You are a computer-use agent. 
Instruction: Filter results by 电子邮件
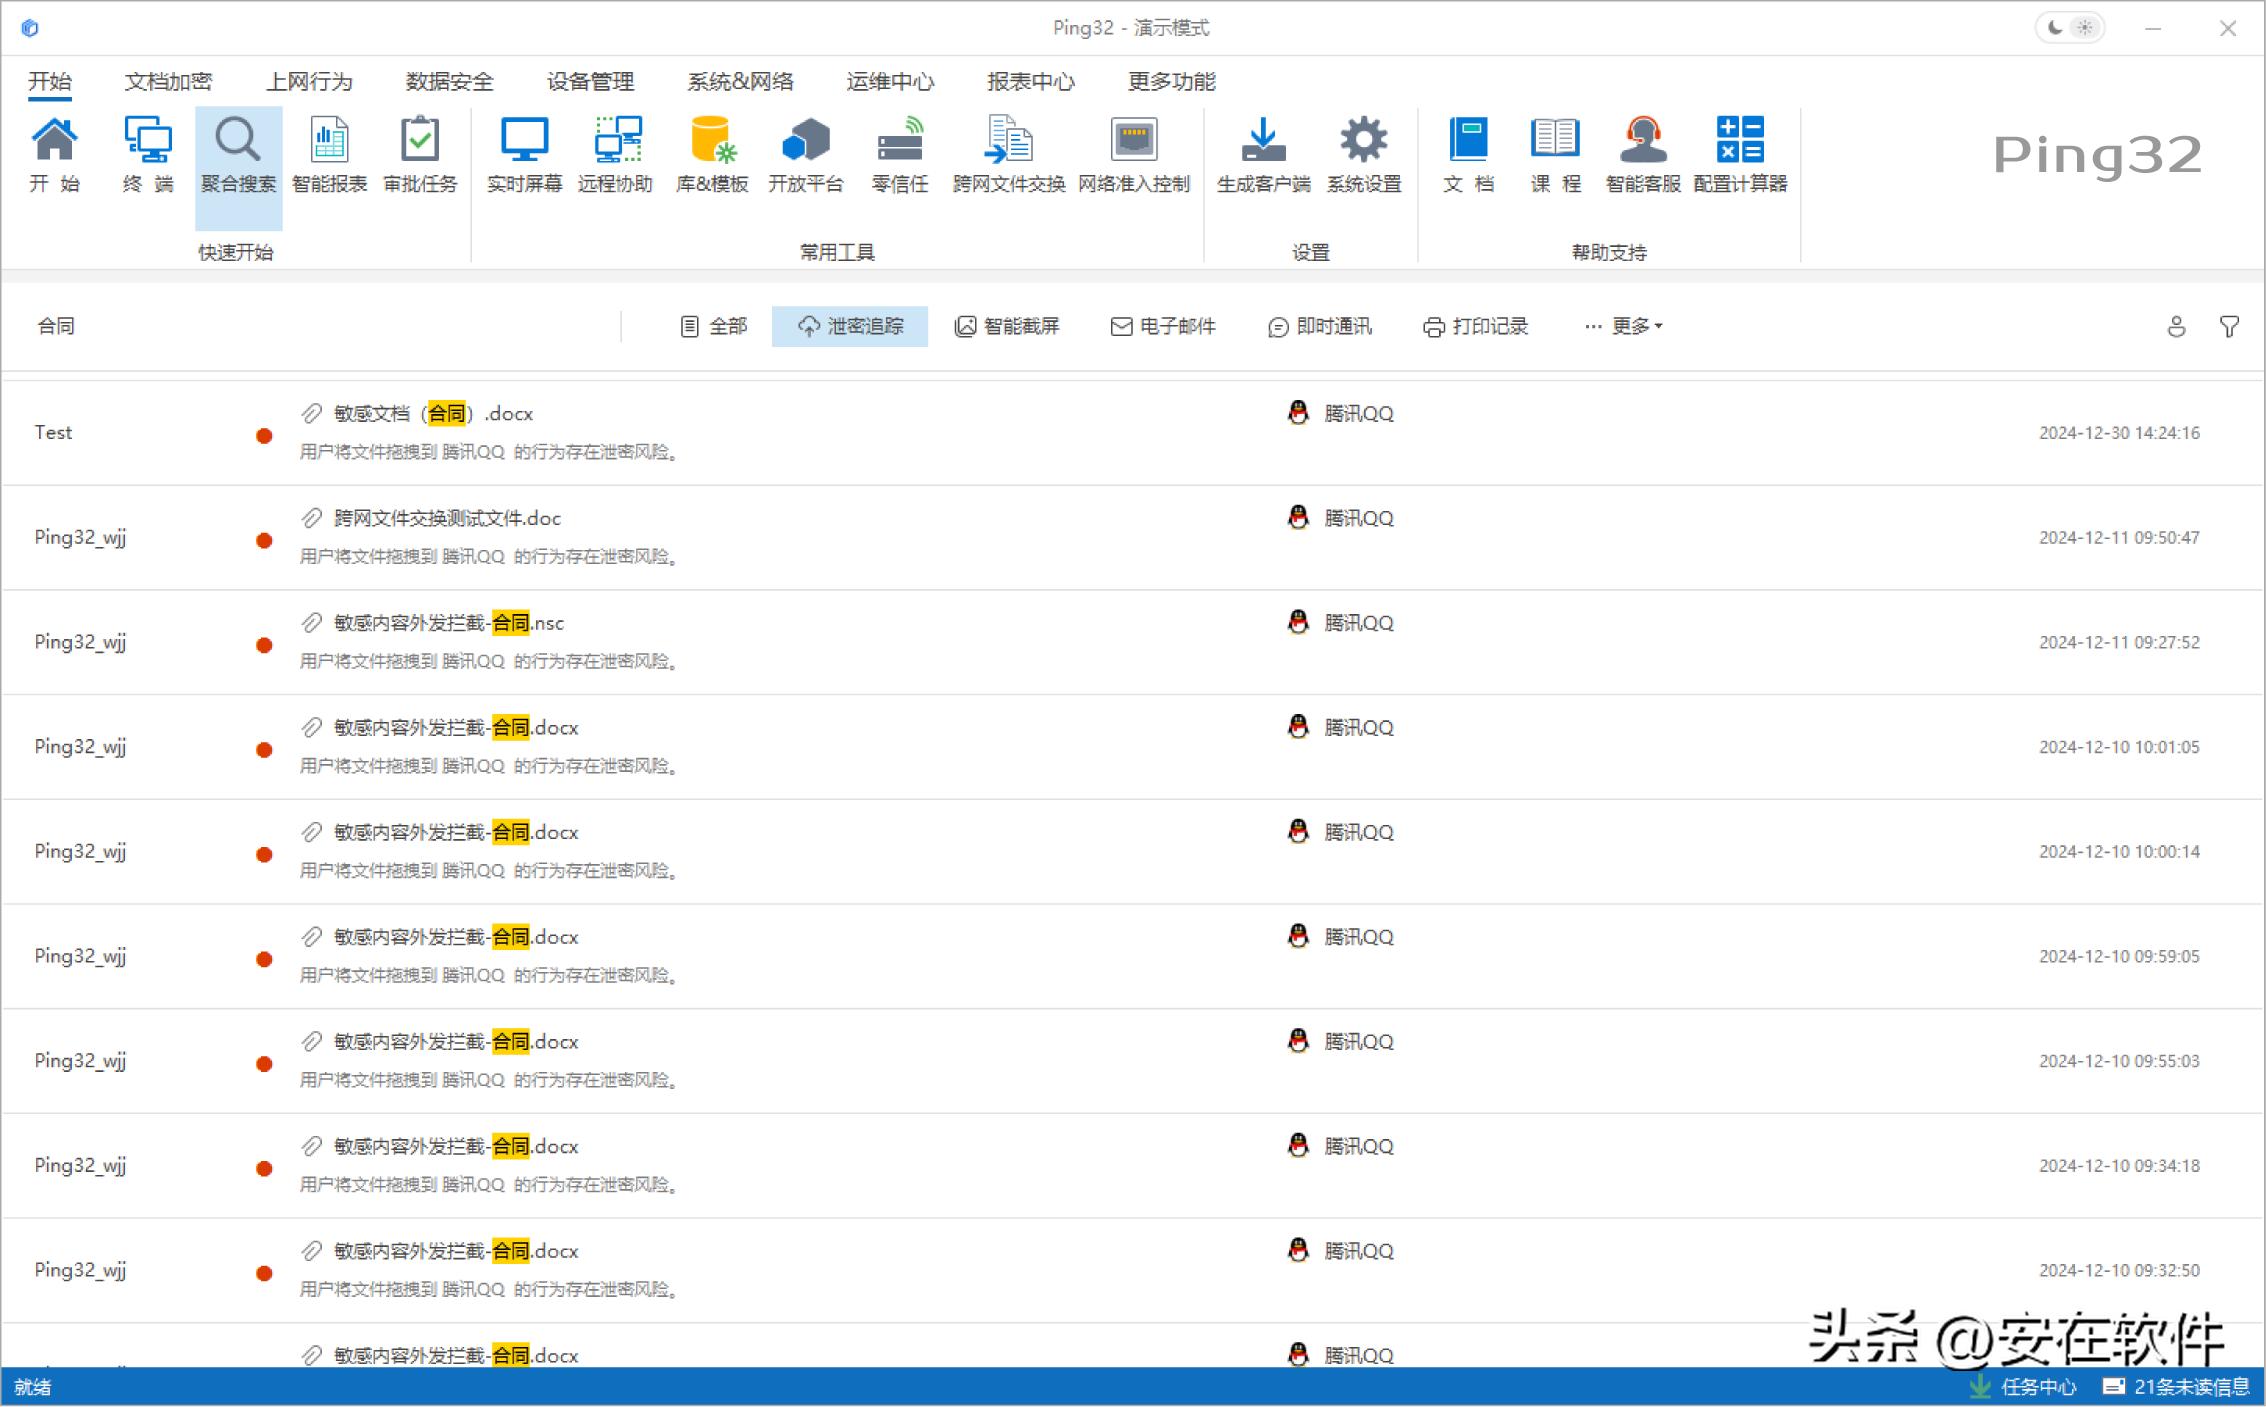1163,326
